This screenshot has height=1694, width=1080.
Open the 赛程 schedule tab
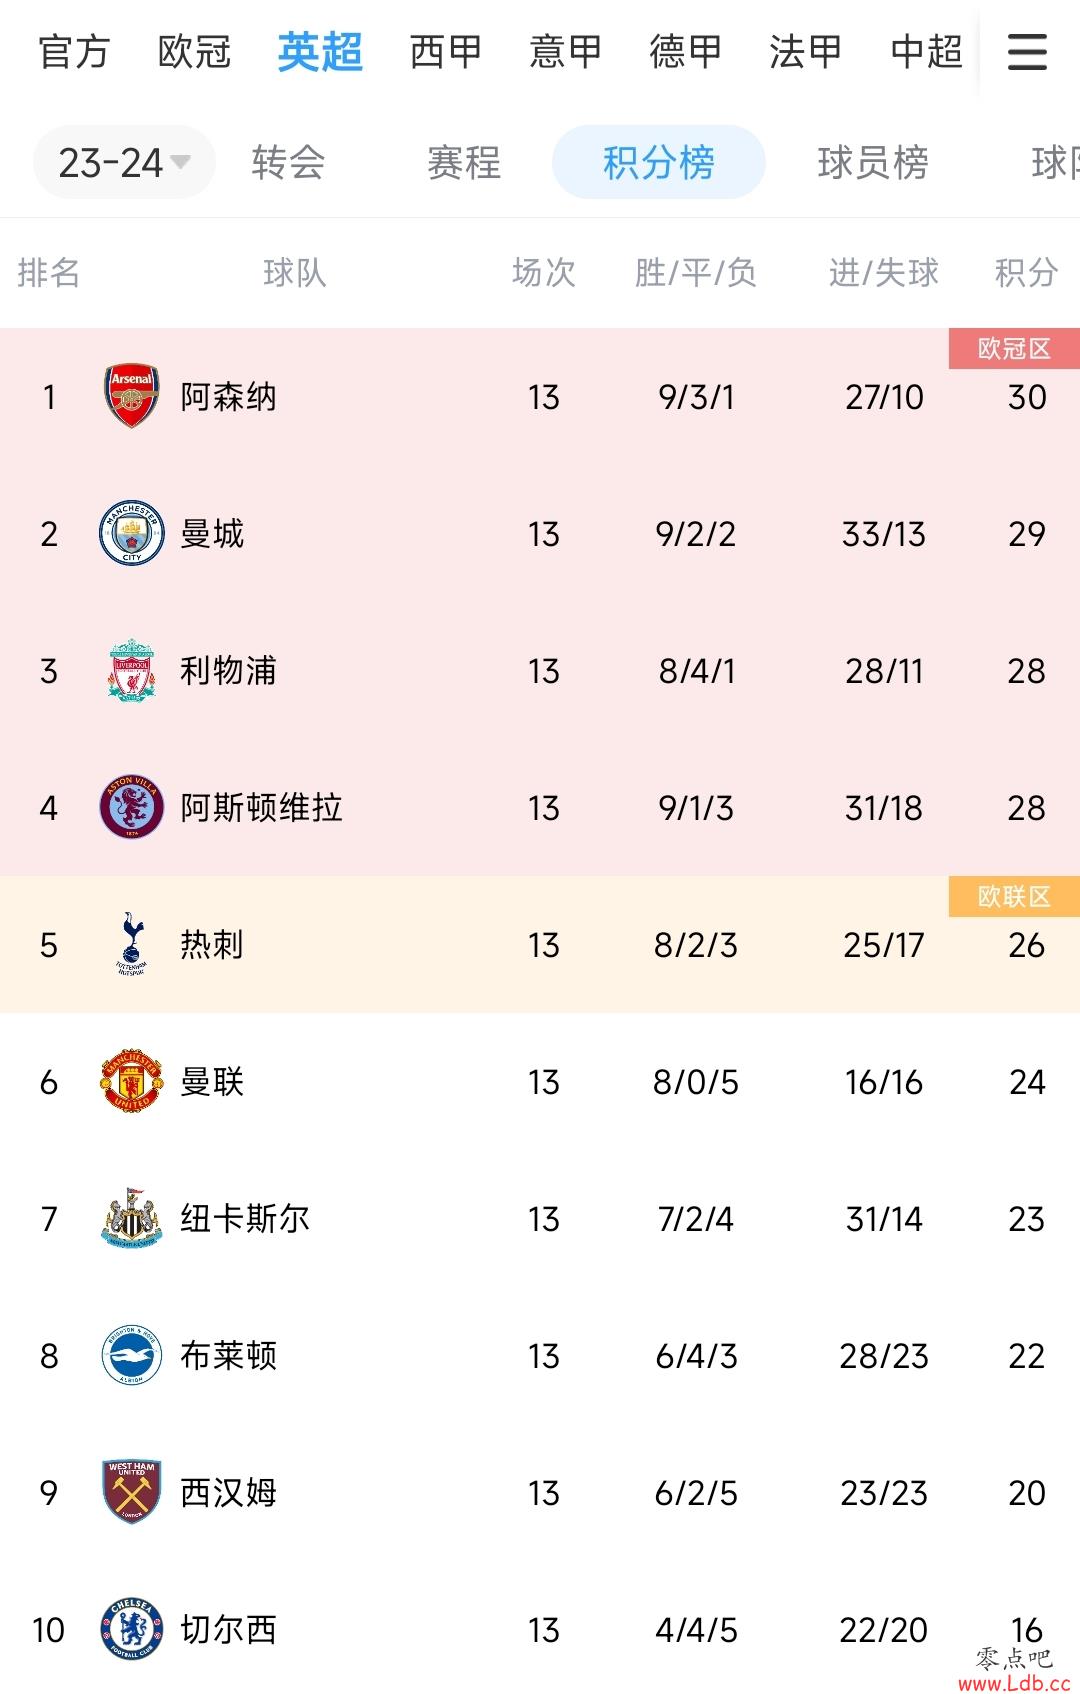[x=464, y=162]
